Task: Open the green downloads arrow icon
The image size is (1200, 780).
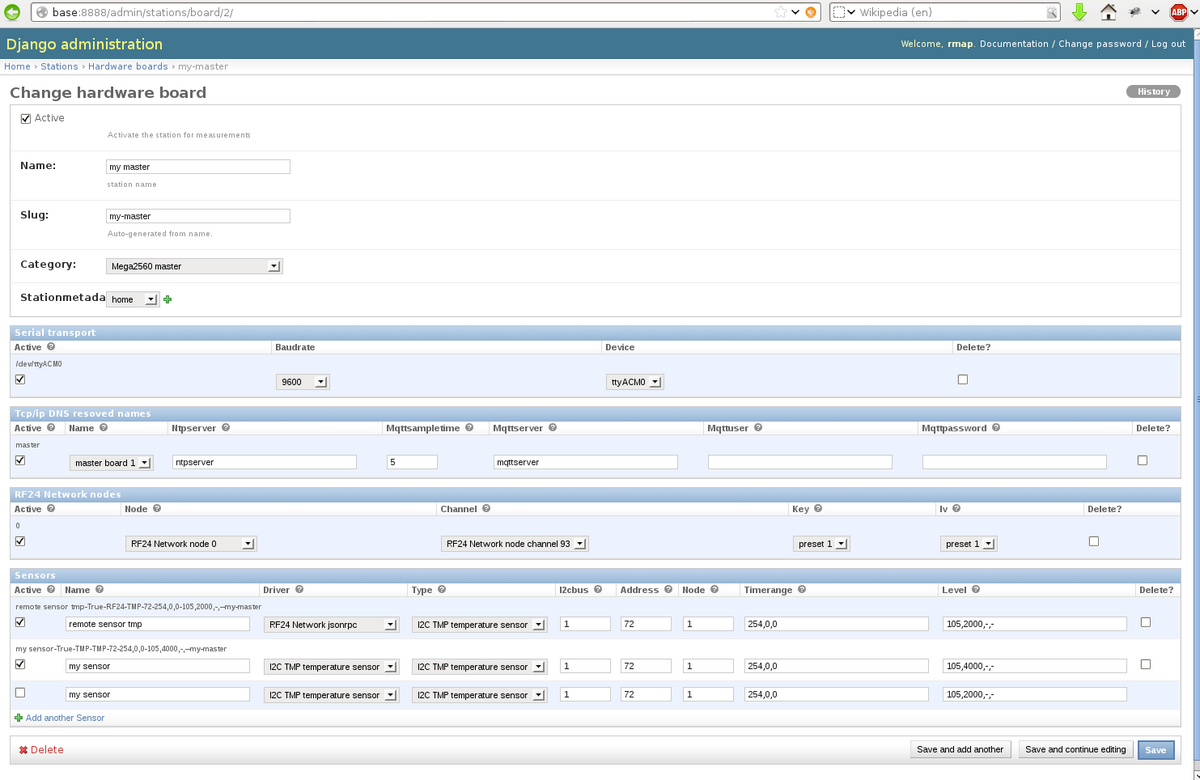Action: (1079, 12)
